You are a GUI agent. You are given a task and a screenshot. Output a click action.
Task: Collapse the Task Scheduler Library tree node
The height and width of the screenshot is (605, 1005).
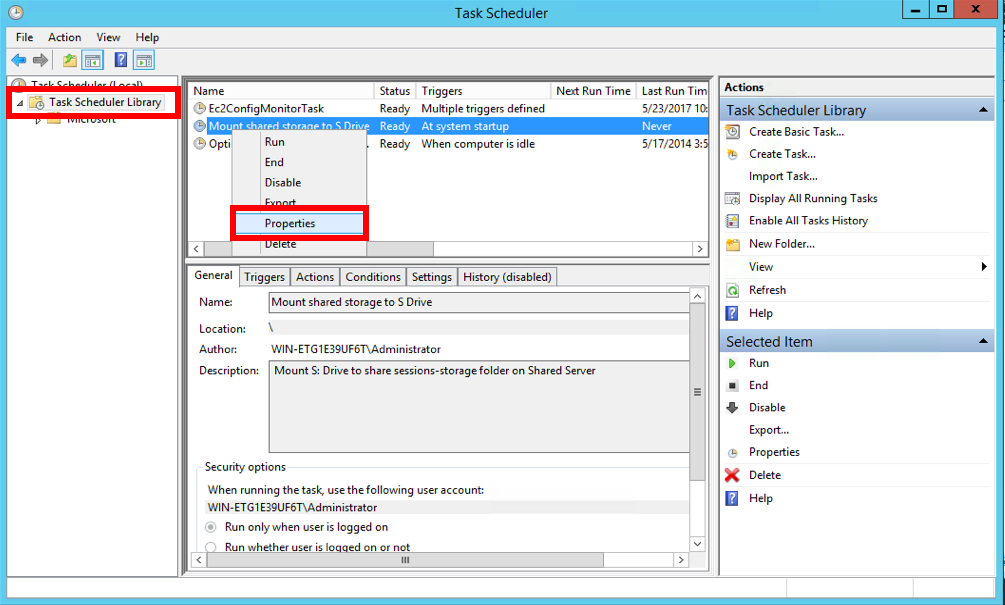coord(20,103)
